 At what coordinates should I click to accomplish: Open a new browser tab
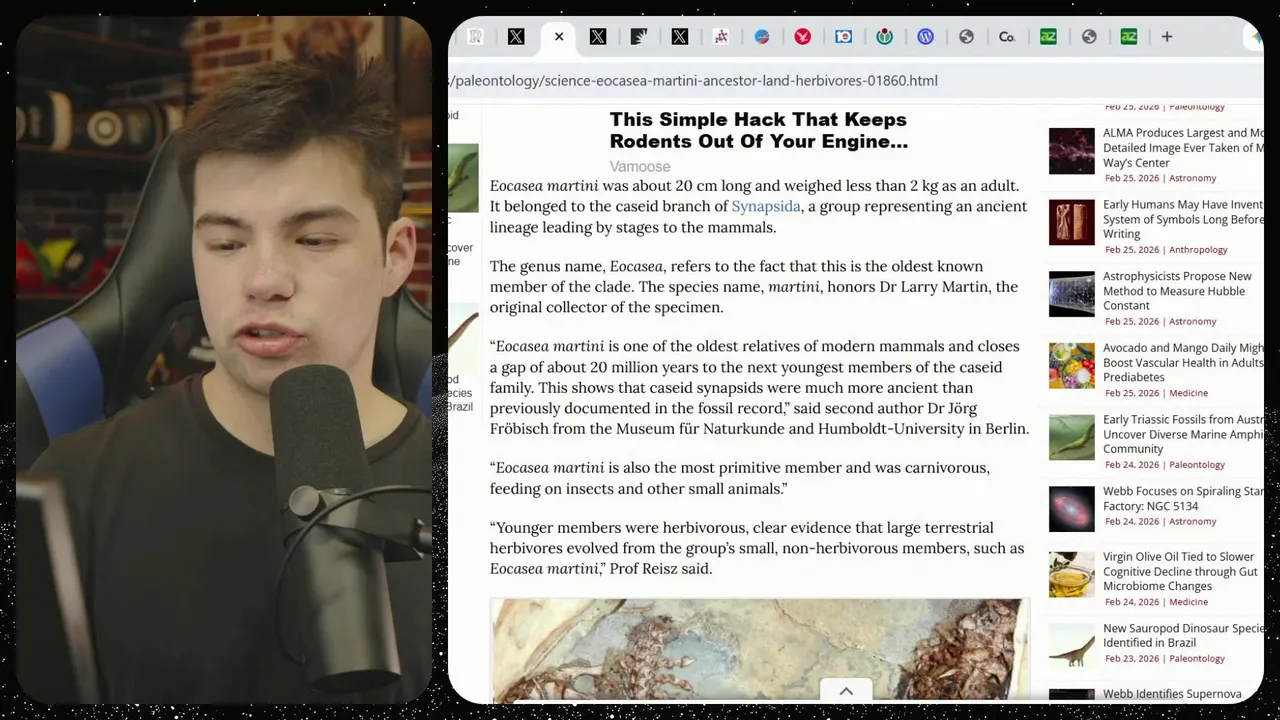(x=1166, y=37)
